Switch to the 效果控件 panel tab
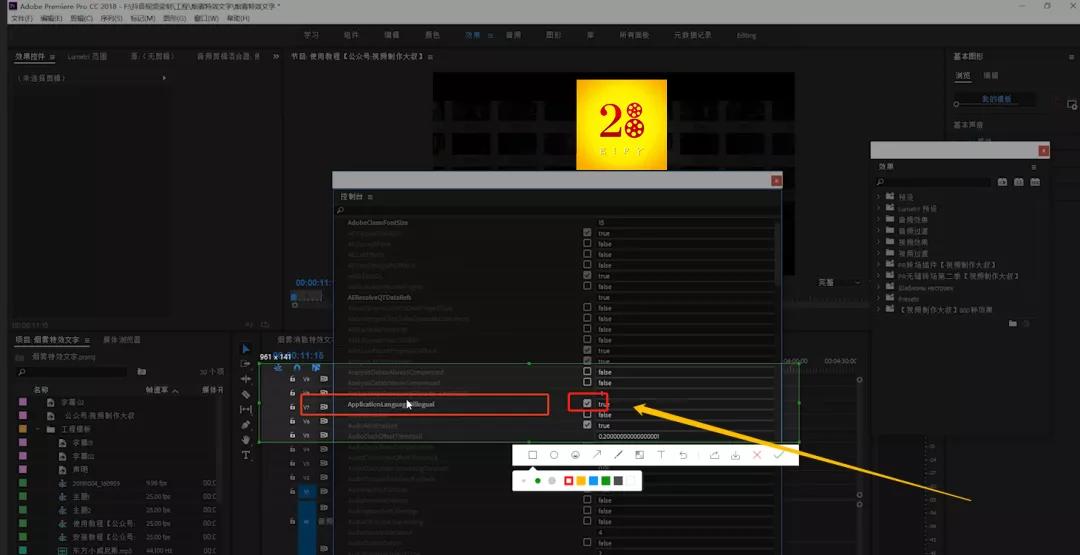This screenshot has width=1080, height=555. pos(30,56)
